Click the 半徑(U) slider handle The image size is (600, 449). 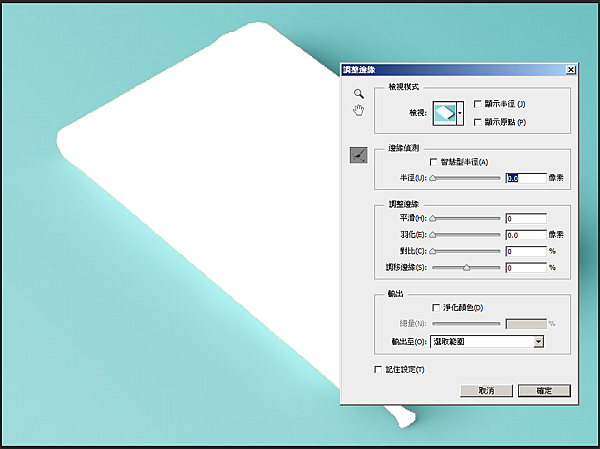[433, 178]
